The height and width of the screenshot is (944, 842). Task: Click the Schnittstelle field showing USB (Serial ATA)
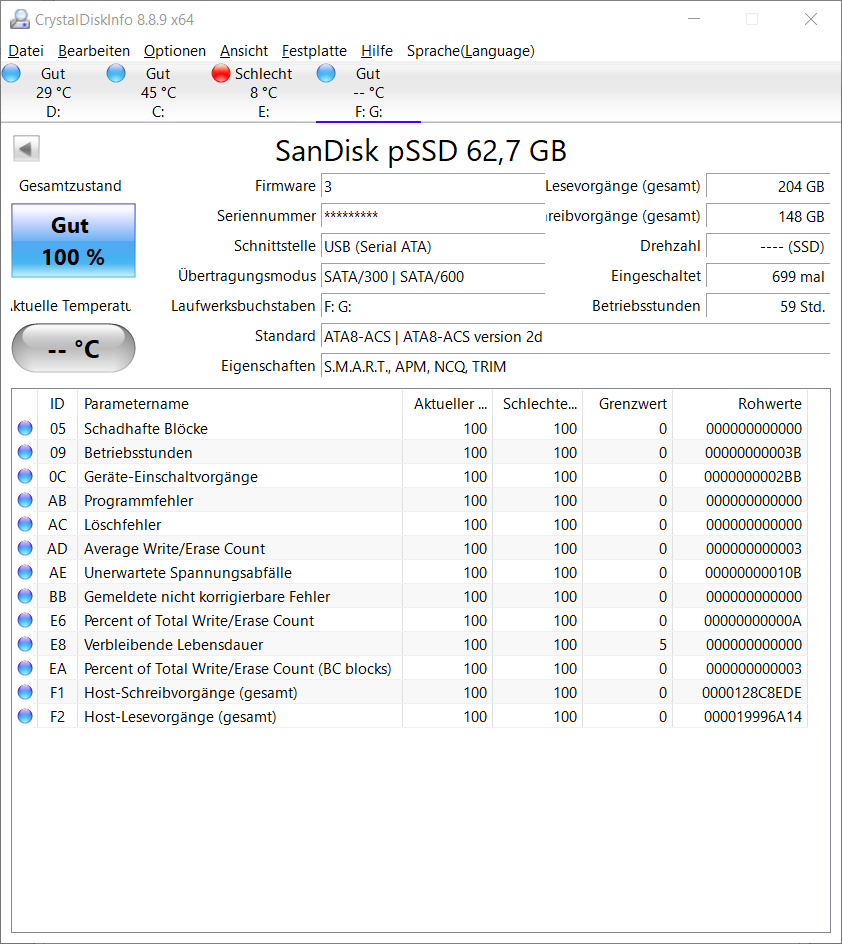click(433, 246)
